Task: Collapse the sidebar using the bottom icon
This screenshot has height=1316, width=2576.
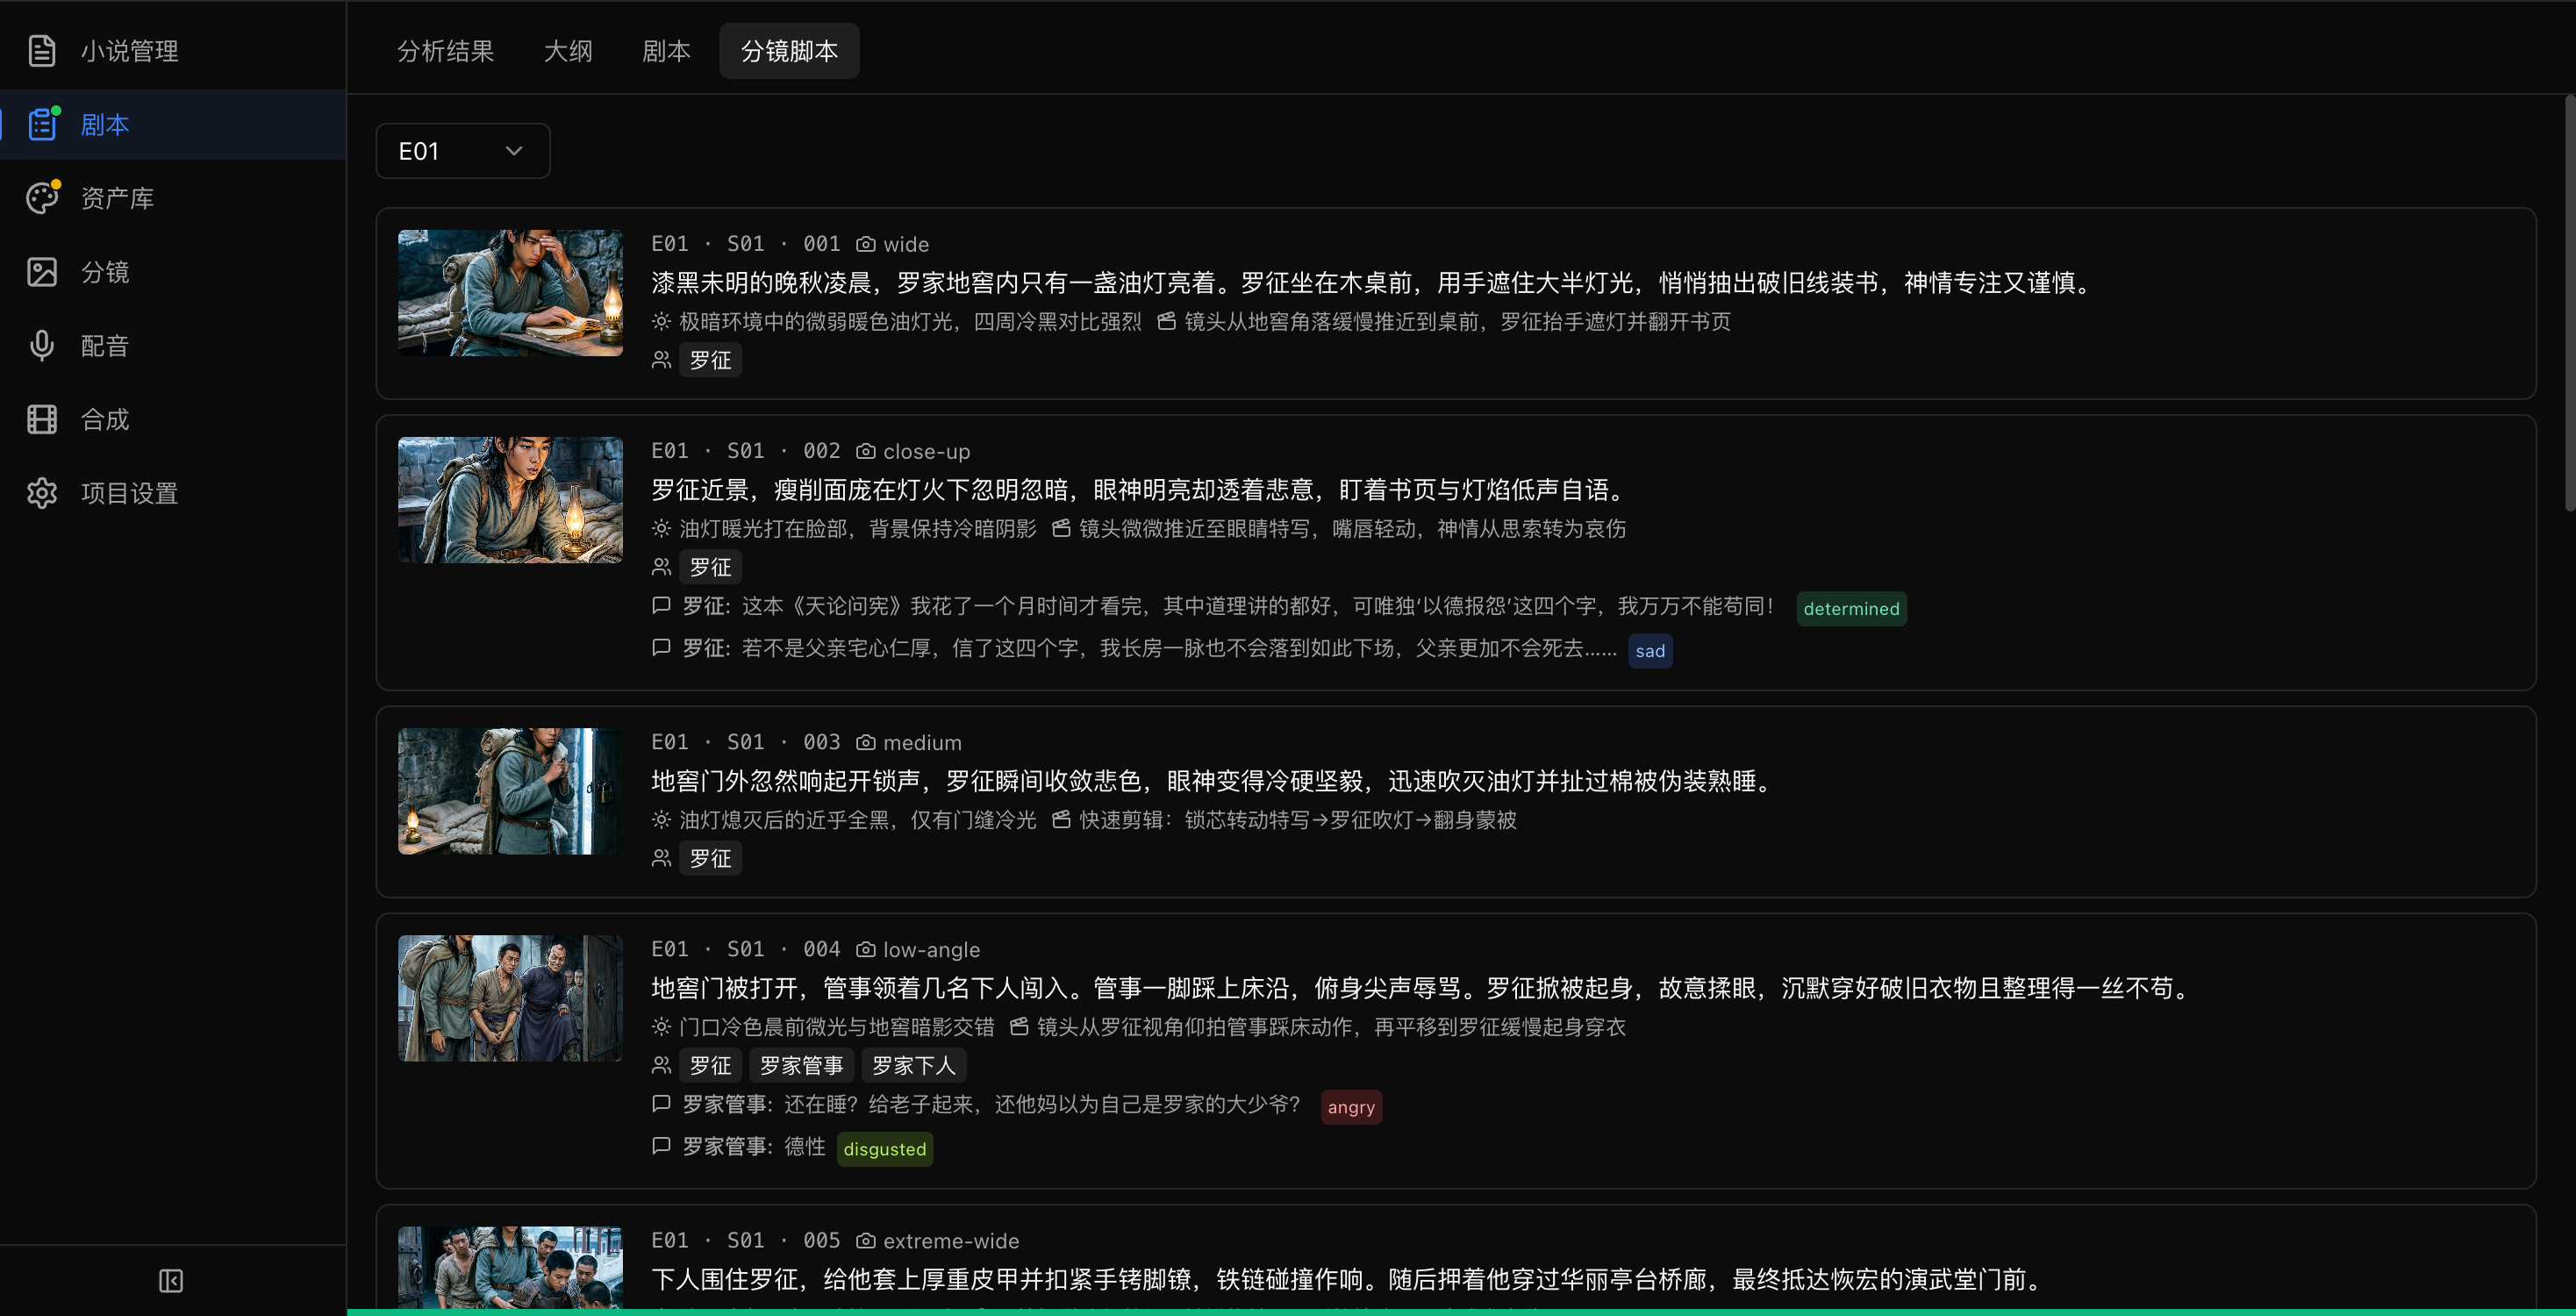Action: [x=170, y=1280]
